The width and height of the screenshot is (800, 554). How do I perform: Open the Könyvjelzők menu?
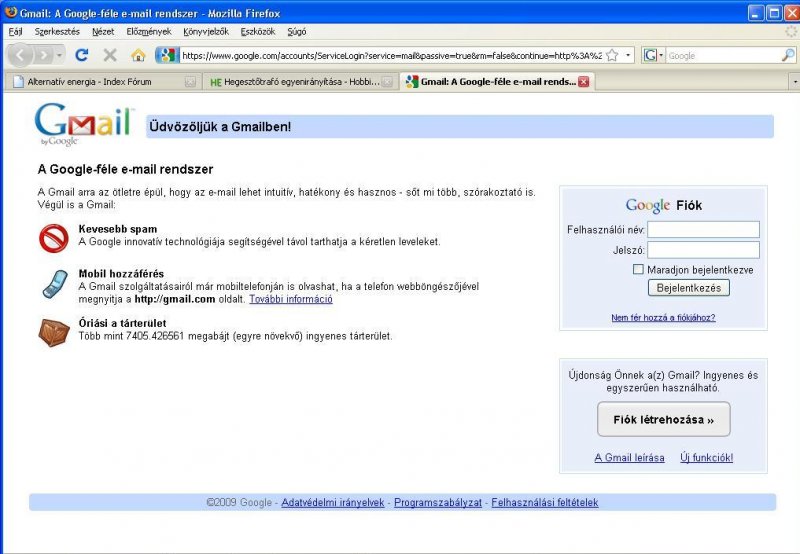206,32
